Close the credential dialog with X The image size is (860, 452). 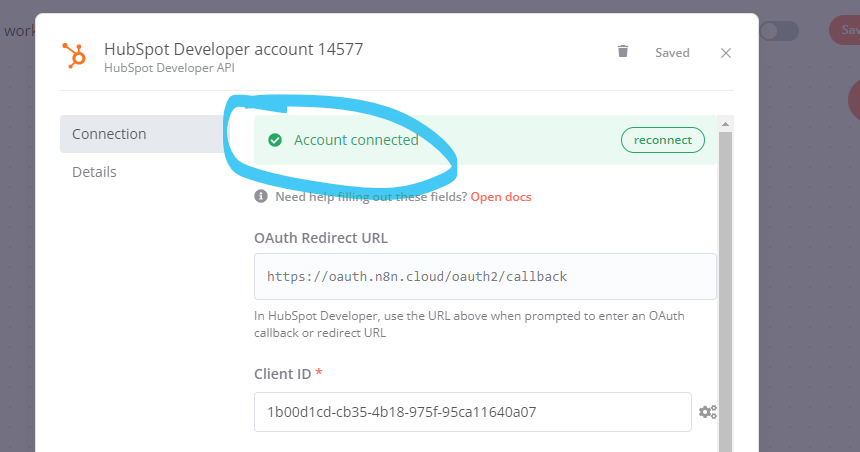(x=726, y=53)
